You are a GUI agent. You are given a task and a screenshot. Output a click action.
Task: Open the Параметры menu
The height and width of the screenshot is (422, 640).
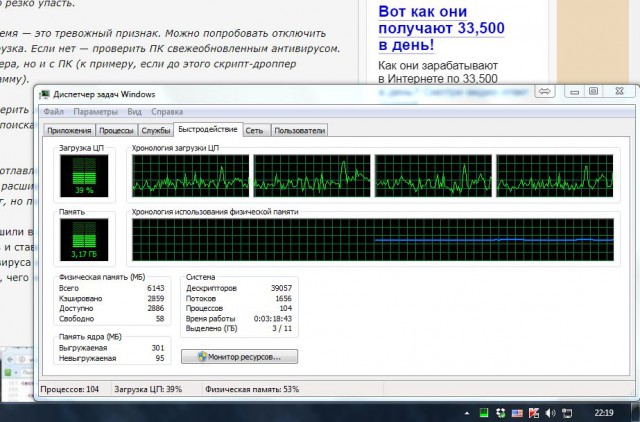(96, 112)
